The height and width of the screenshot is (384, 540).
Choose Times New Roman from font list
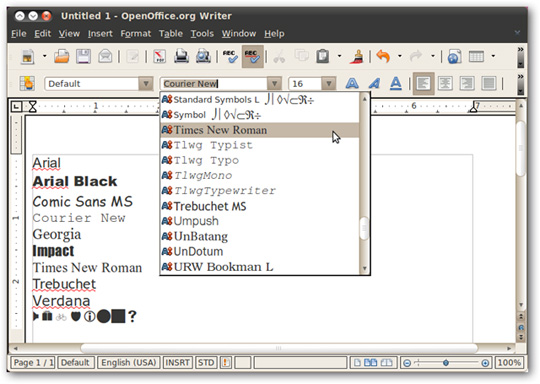pos(260,130)
